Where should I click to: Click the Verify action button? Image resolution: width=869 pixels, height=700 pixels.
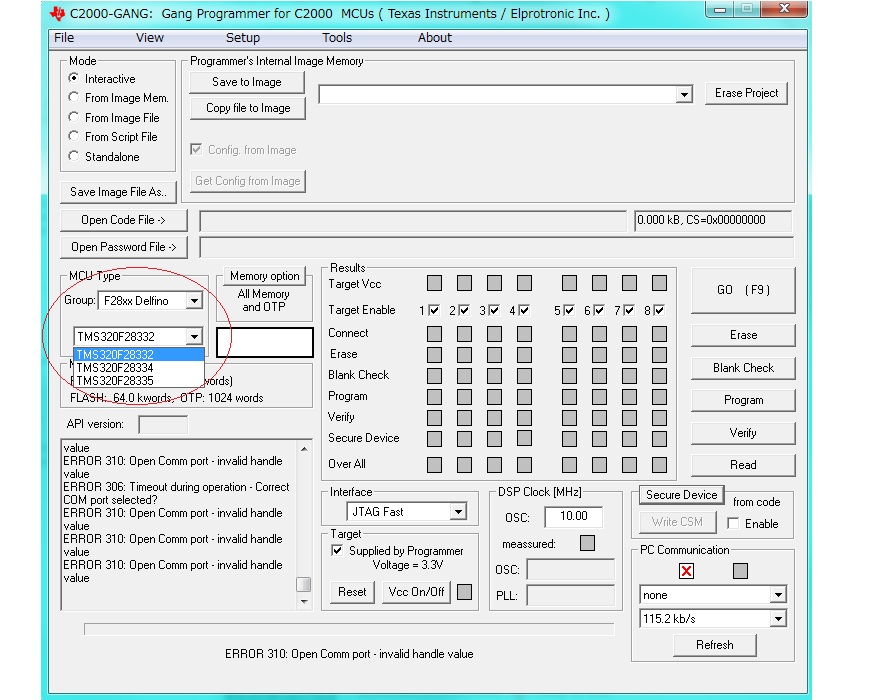(x=743, y=433)
